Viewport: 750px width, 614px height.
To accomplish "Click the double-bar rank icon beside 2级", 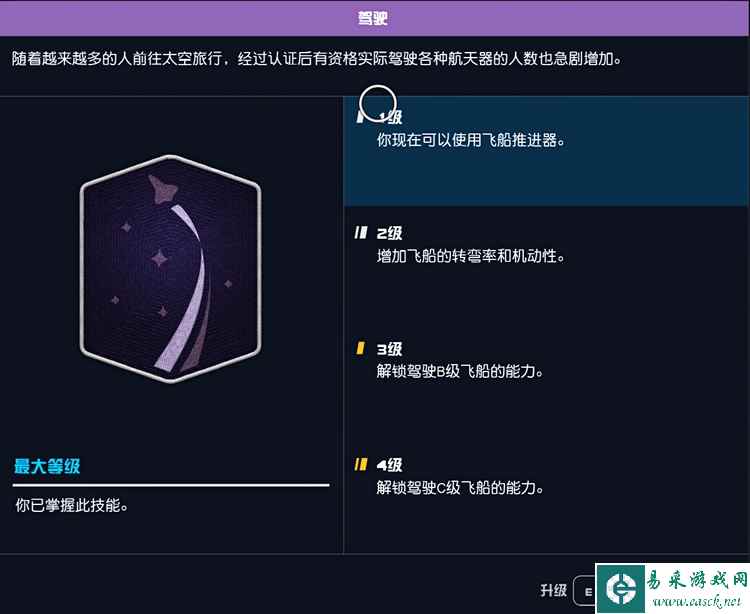I will point(361,233).
